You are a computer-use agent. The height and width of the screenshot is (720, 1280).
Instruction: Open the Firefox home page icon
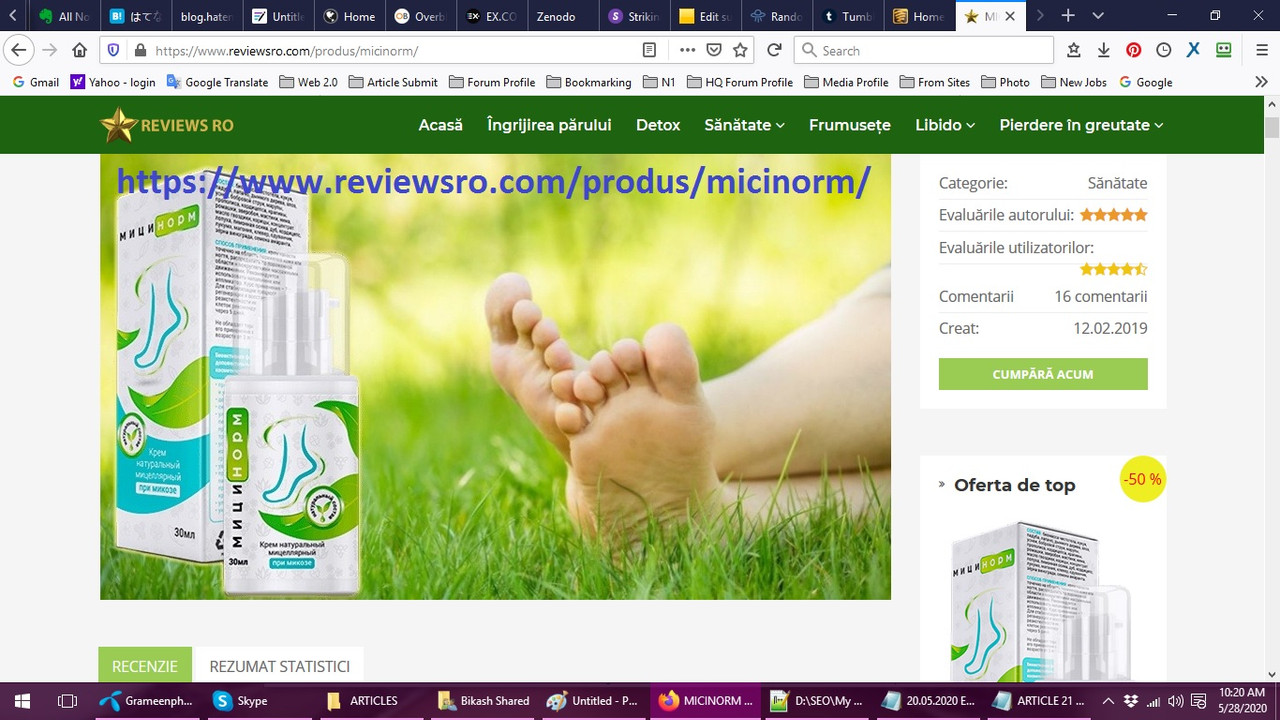point(80,50)
